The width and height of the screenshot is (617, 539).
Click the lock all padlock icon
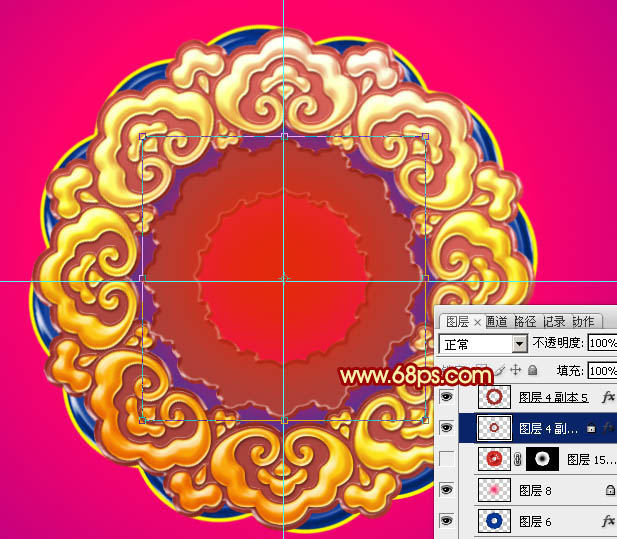coord(532,370)
